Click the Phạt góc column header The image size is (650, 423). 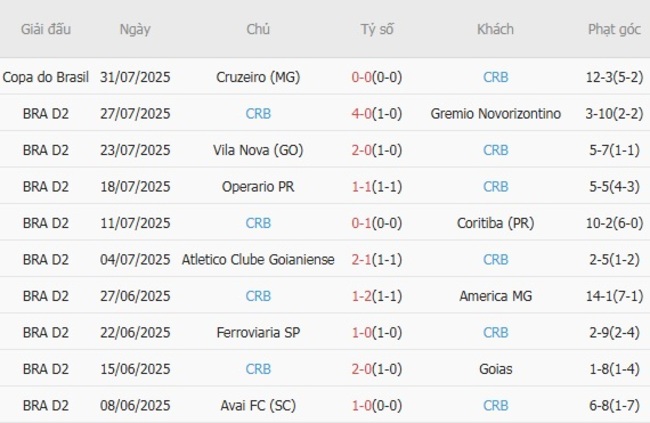[x=614, y=29]
